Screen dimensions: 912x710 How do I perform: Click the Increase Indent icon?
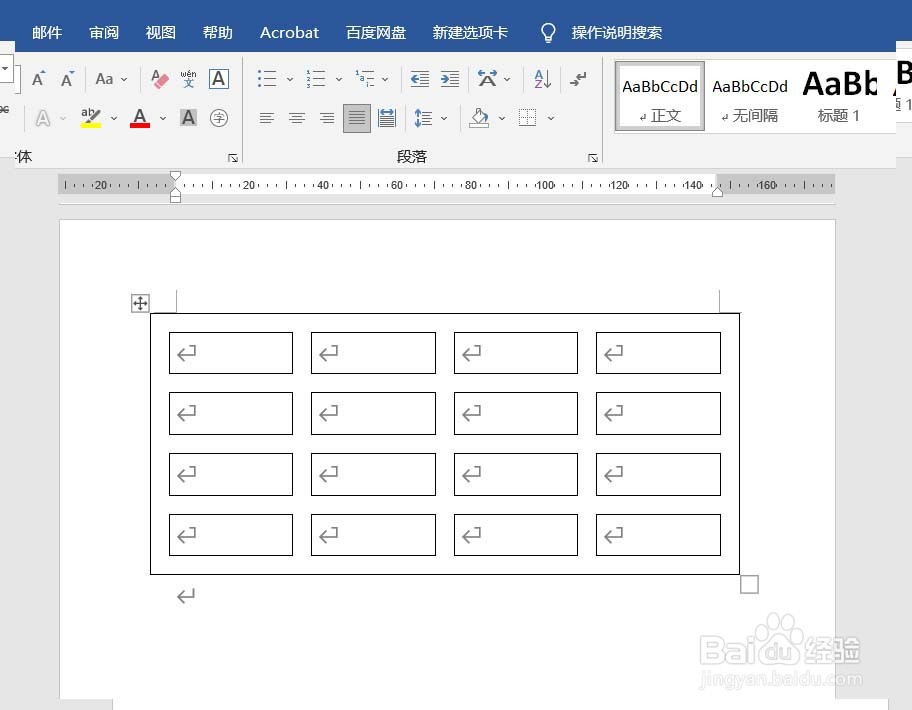[450, 79]
